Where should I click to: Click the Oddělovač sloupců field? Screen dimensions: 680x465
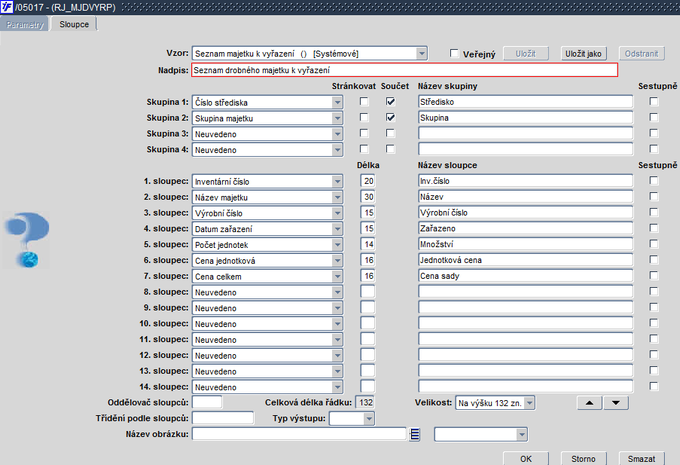coord(207,403)
